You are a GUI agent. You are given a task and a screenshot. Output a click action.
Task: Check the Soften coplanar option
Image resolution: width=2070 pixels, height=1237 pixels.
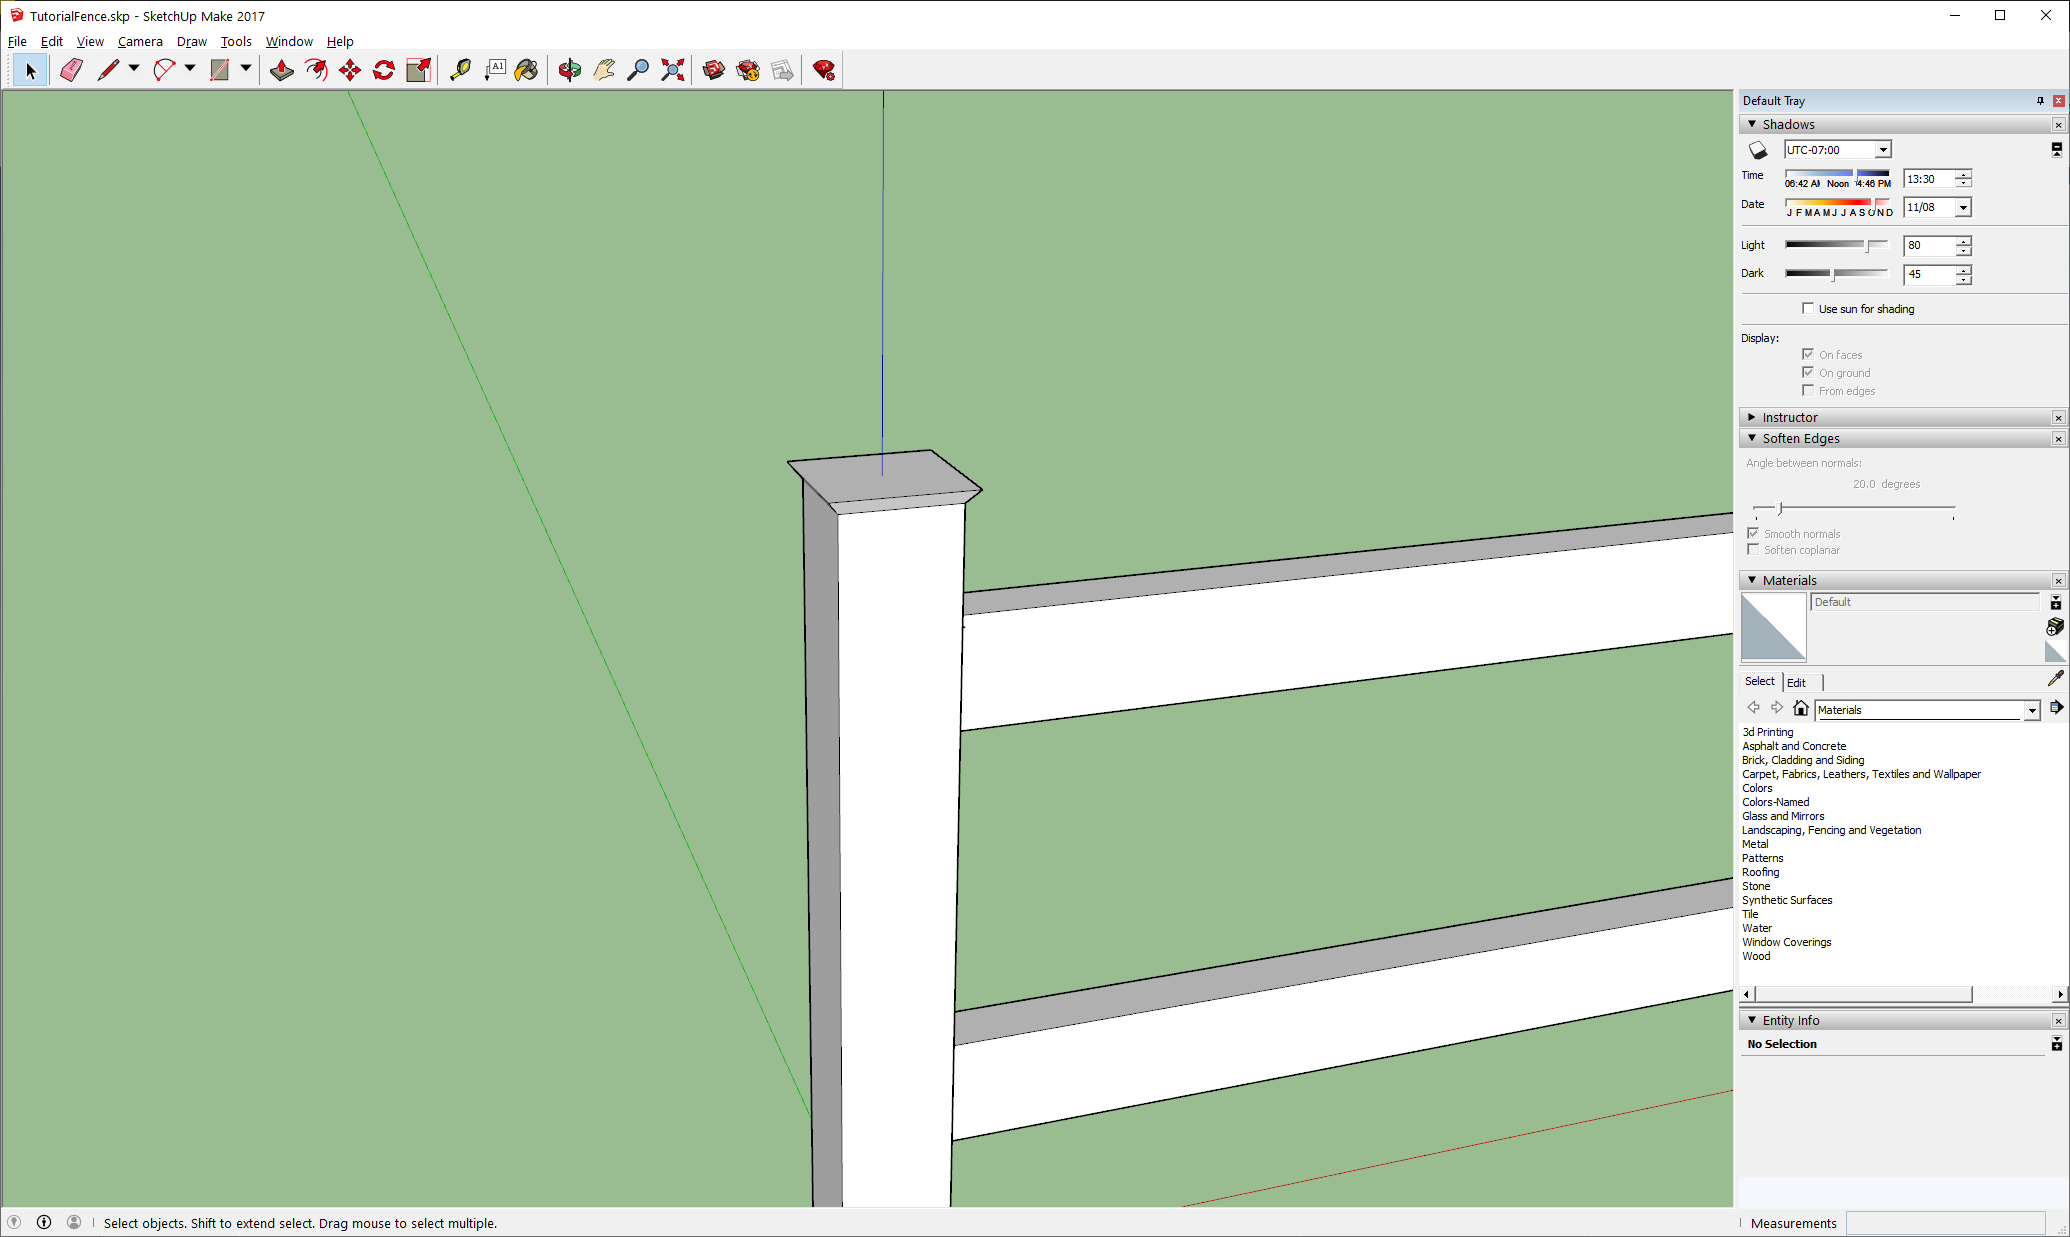1753,550
